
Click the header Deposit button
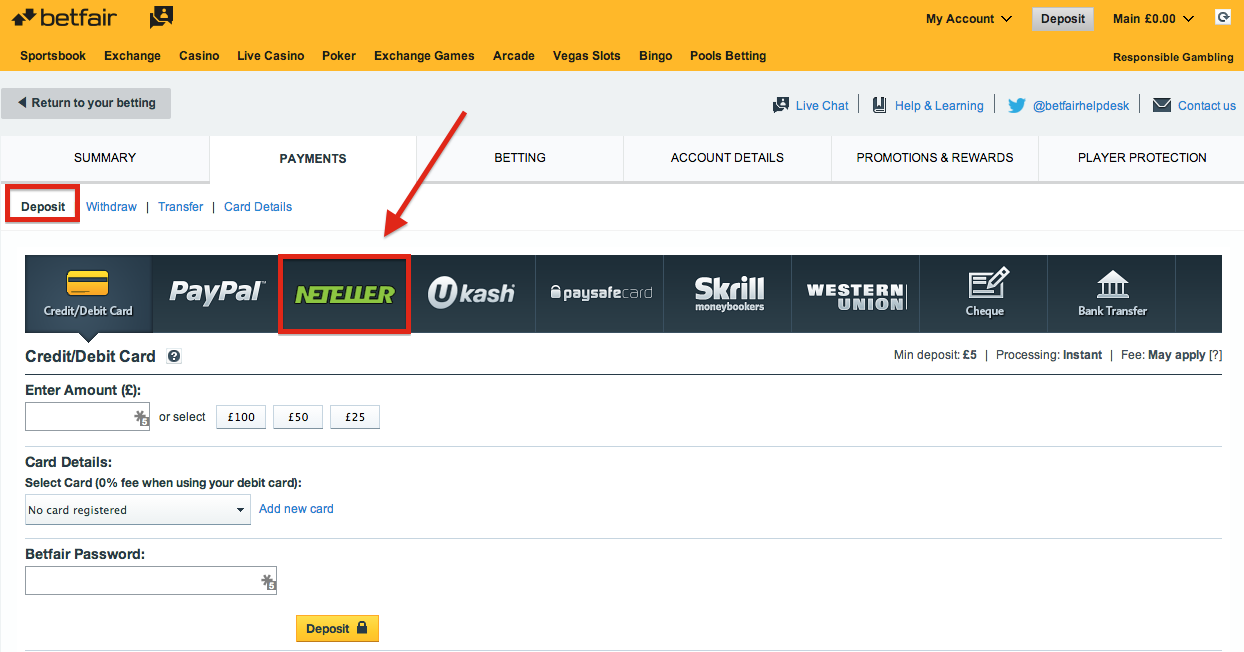[1063, 19]
